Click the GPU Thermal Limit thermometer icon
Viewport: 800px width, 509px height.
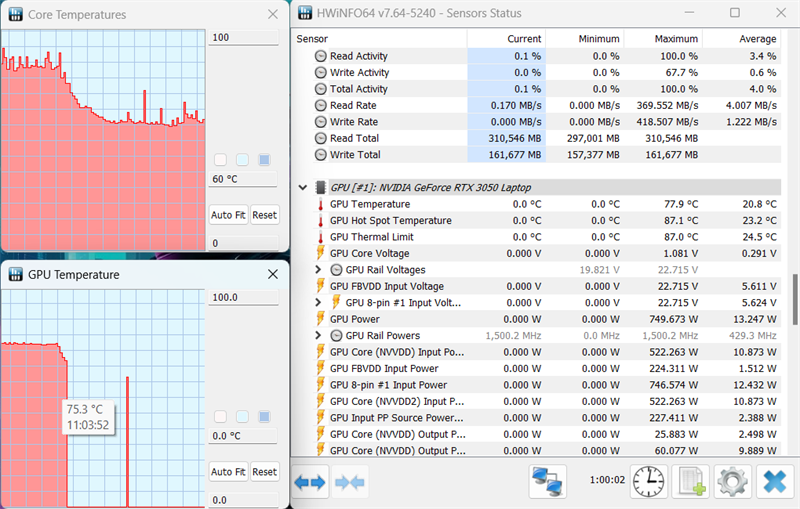[x=320, y=237]
